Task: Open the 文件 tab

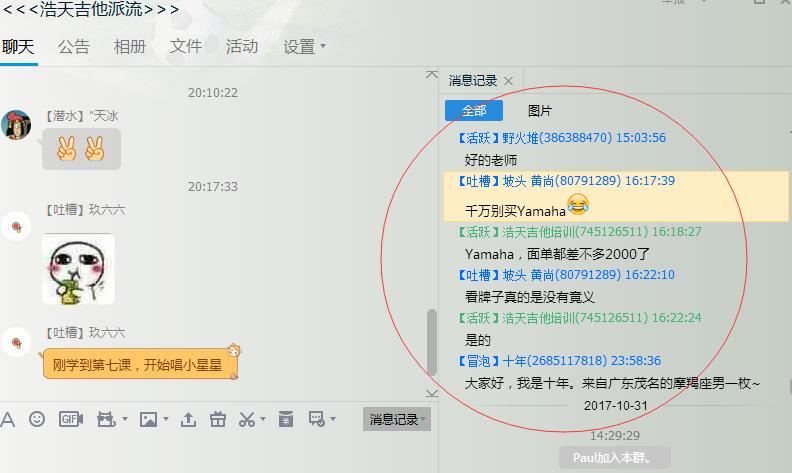Action: (186, 47)
